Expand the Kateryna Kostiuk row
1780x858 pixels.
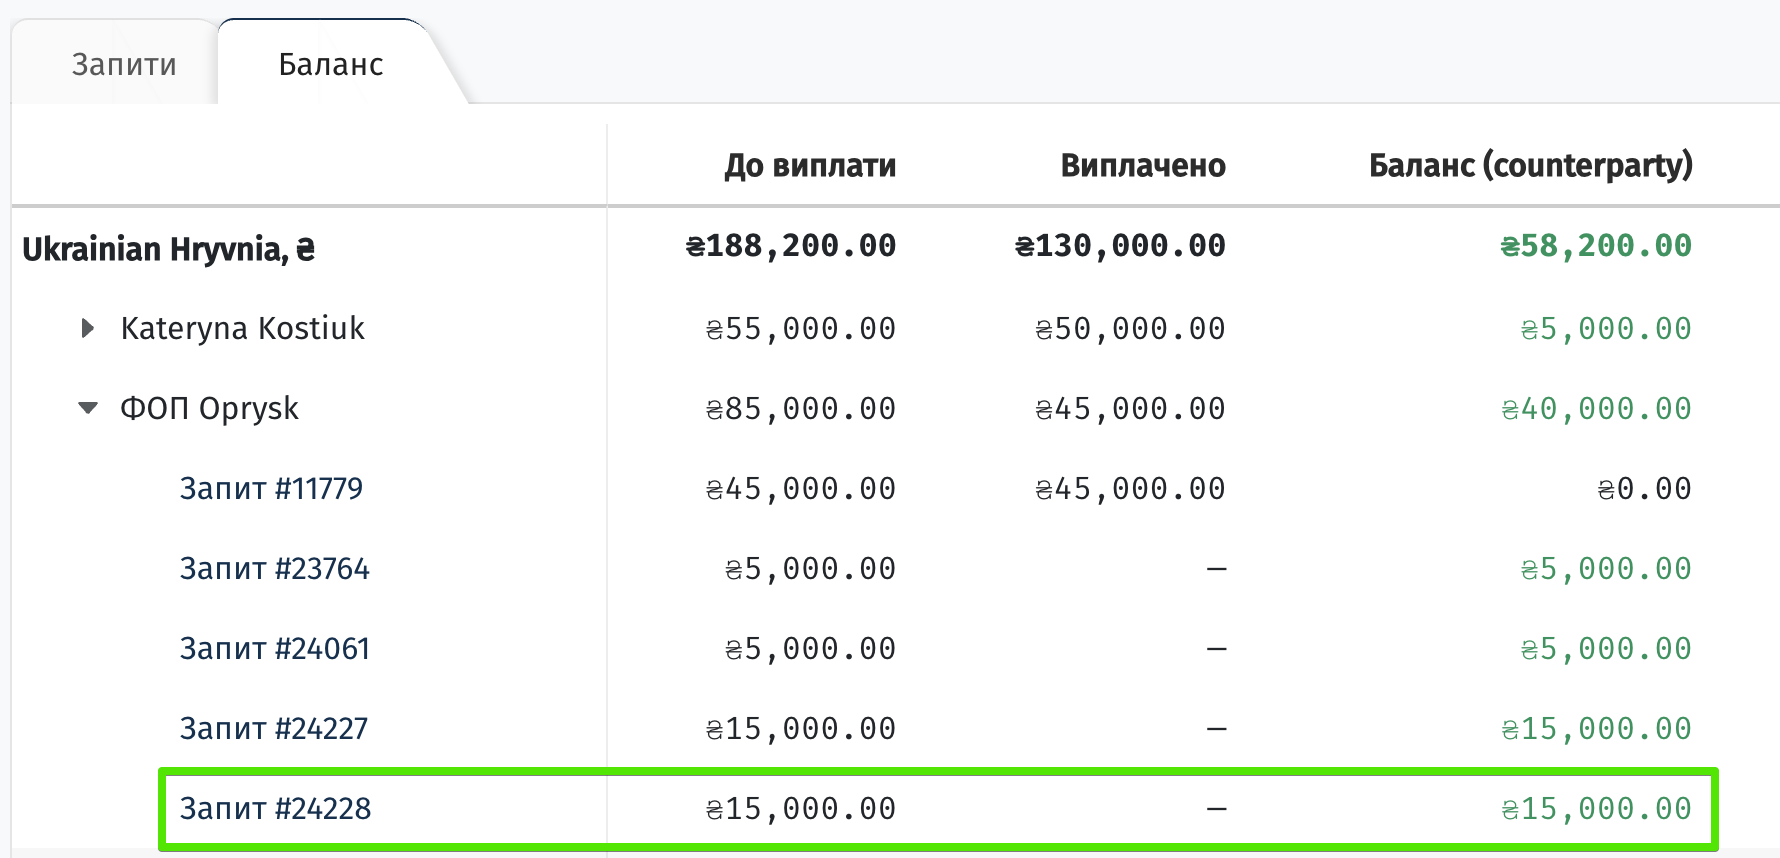click(88, 328)
